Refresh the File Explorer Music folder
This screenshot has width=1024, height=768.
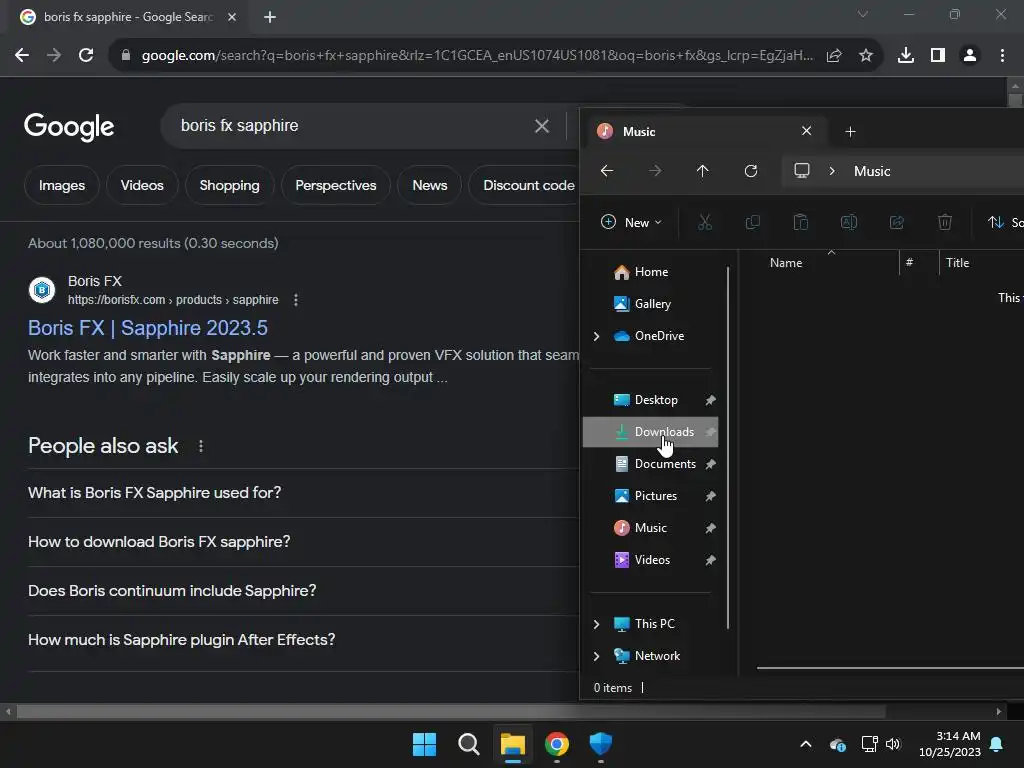[x=751, y=171]
